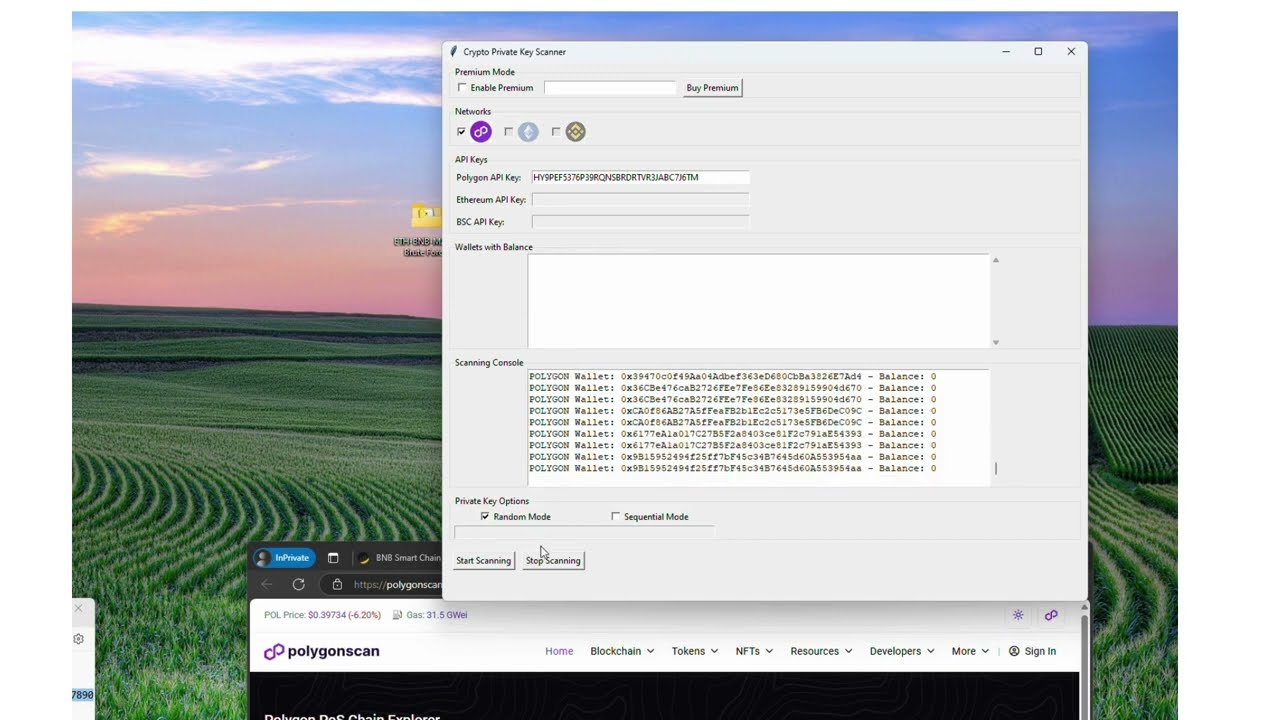The height and width of the screenshot is (720, 1280).
Task: Click the scanner app feather title icon
Action: 454,51
